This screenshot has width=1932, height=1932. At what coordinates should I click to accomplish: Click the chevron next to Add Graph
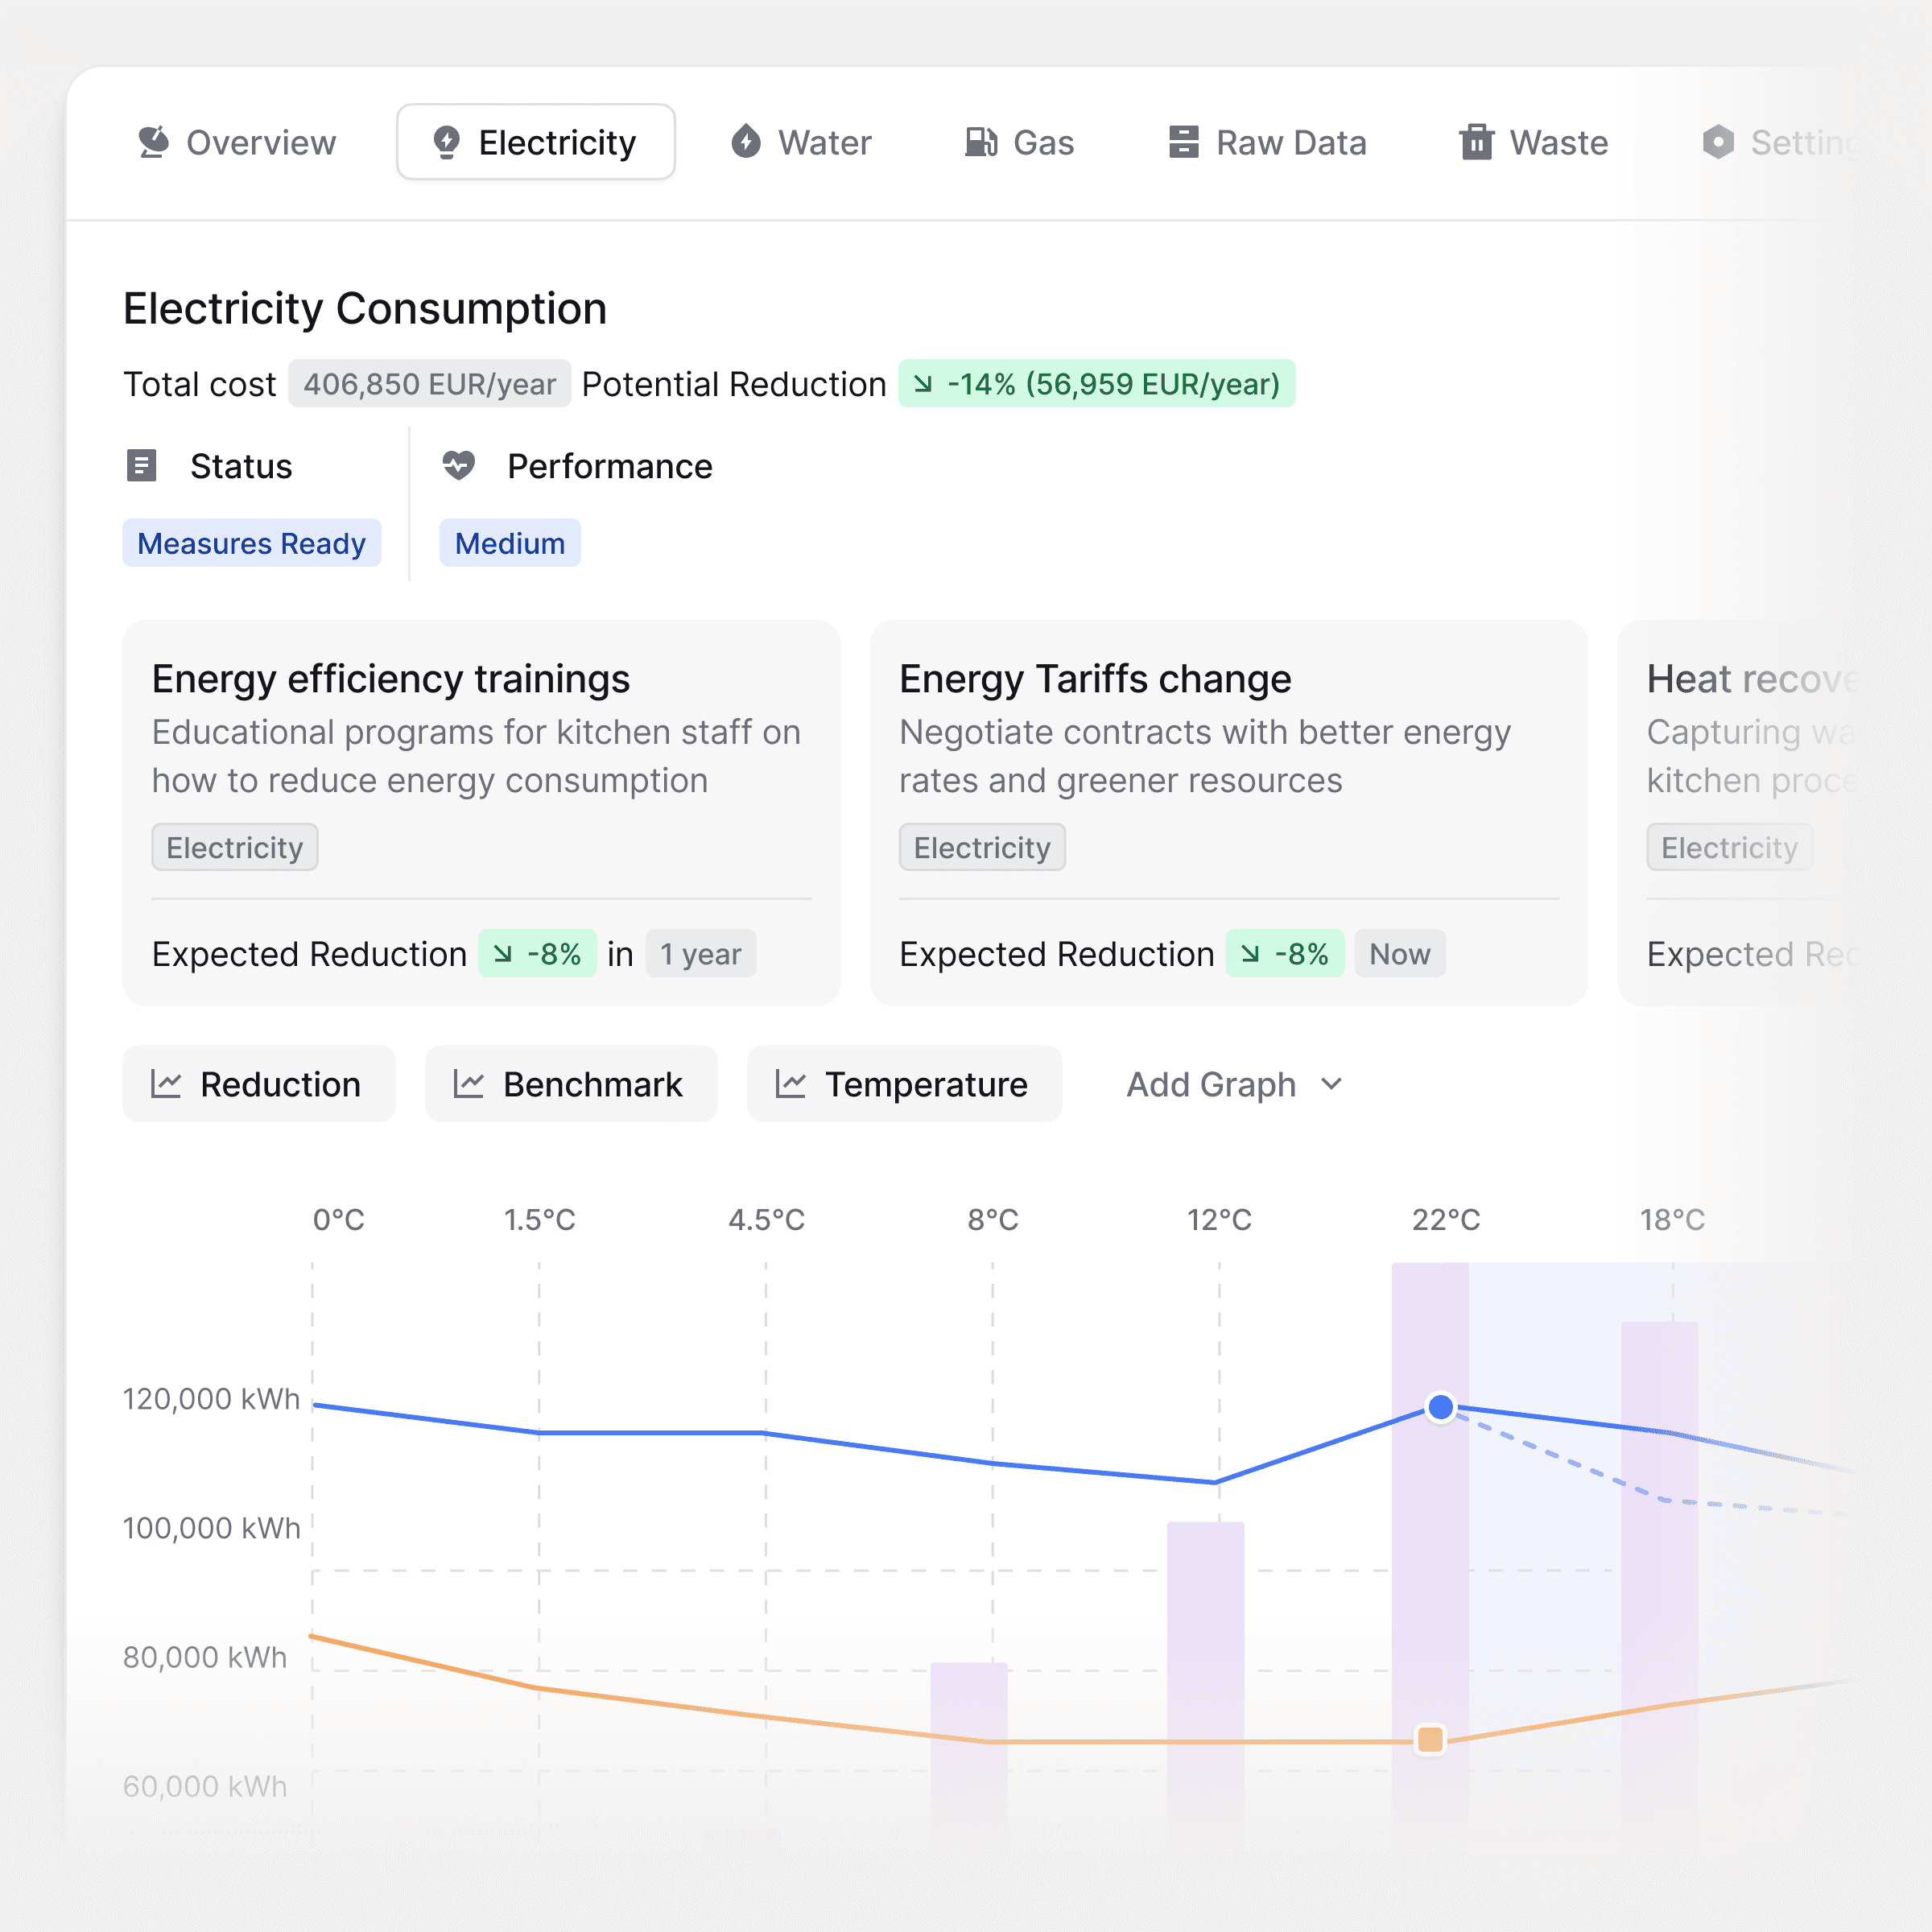coord(1331,1084)
